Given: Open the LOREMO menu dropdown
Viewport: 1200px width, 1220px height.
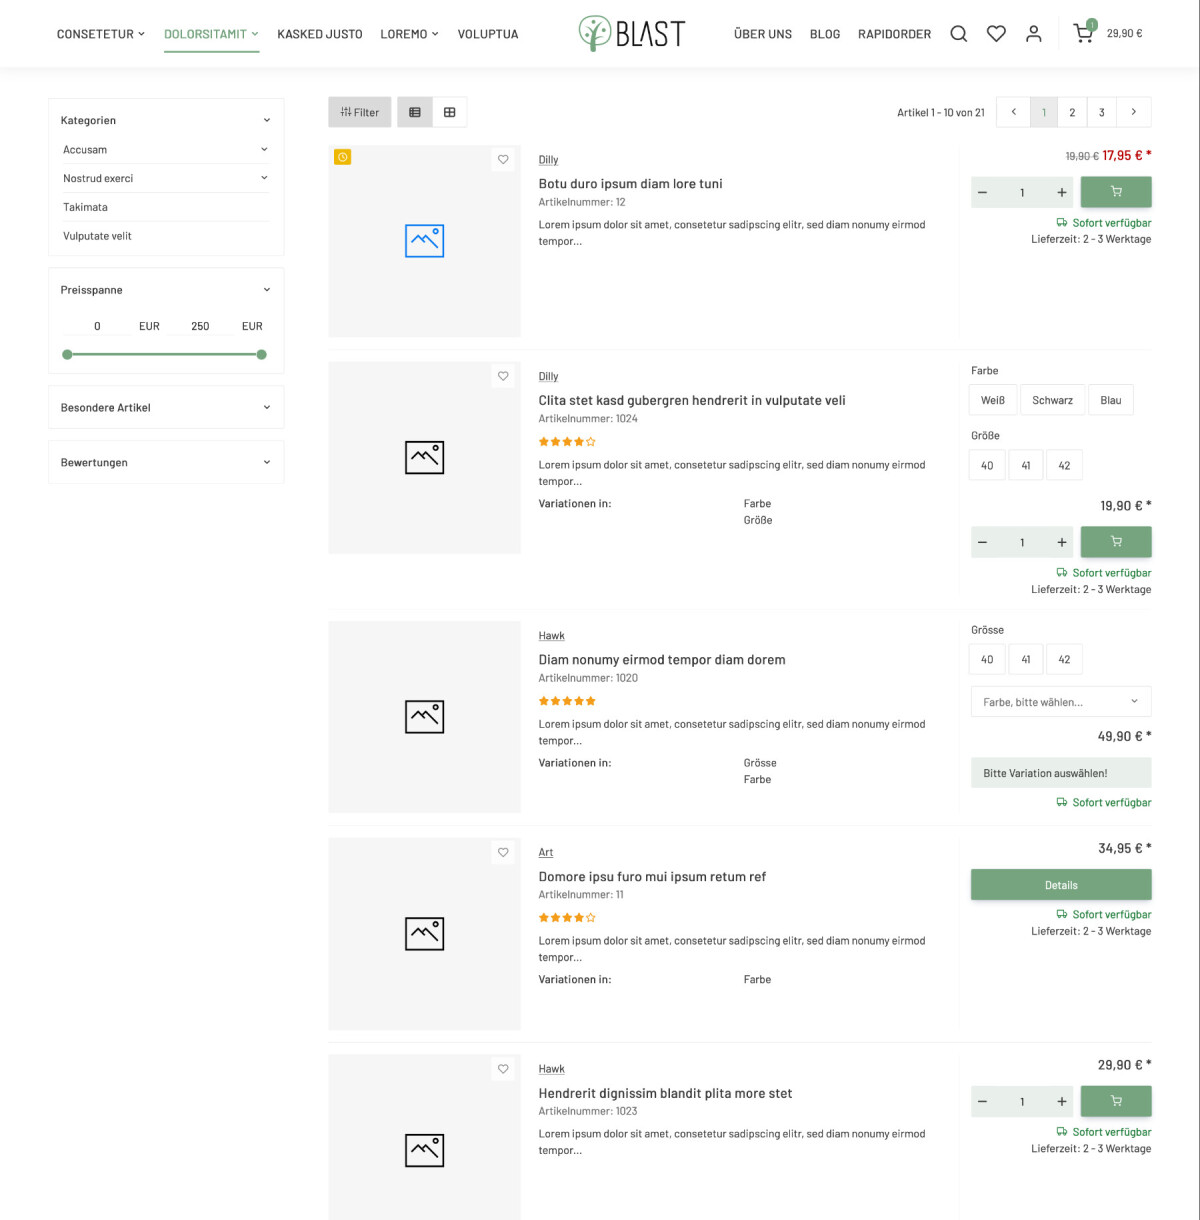Looking at the screenshot, I should (x=409, y=34).
